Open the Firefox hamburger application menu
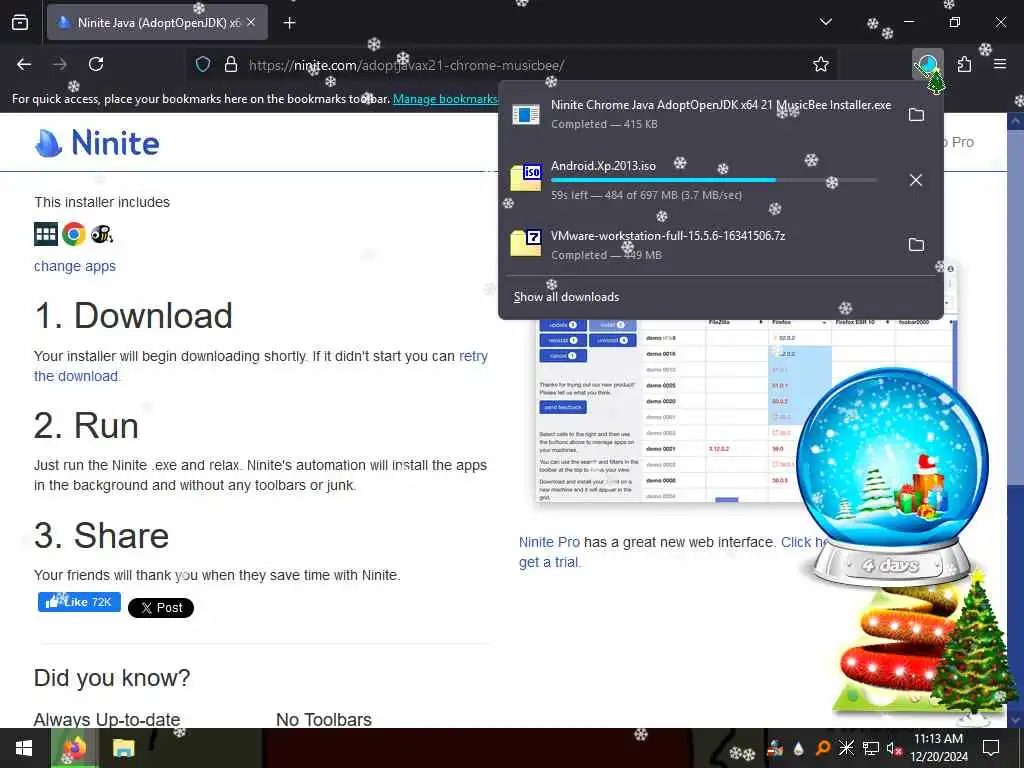 [1000, 64]
